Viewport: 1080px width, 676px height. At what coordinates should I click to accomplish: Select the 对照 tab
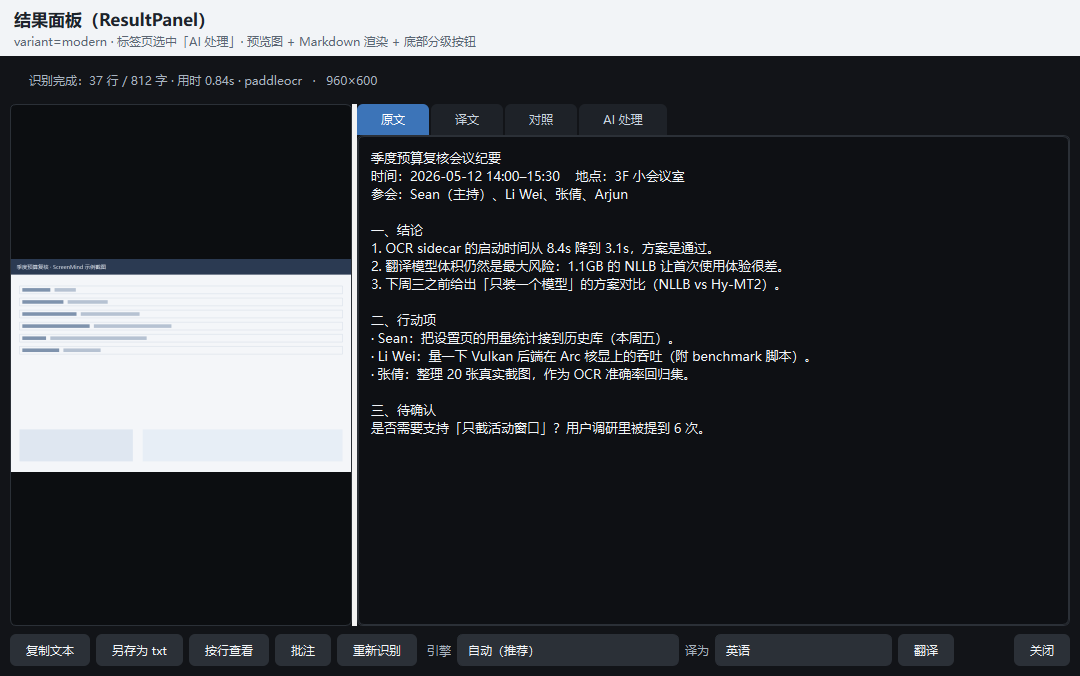[x=541, y=120]
